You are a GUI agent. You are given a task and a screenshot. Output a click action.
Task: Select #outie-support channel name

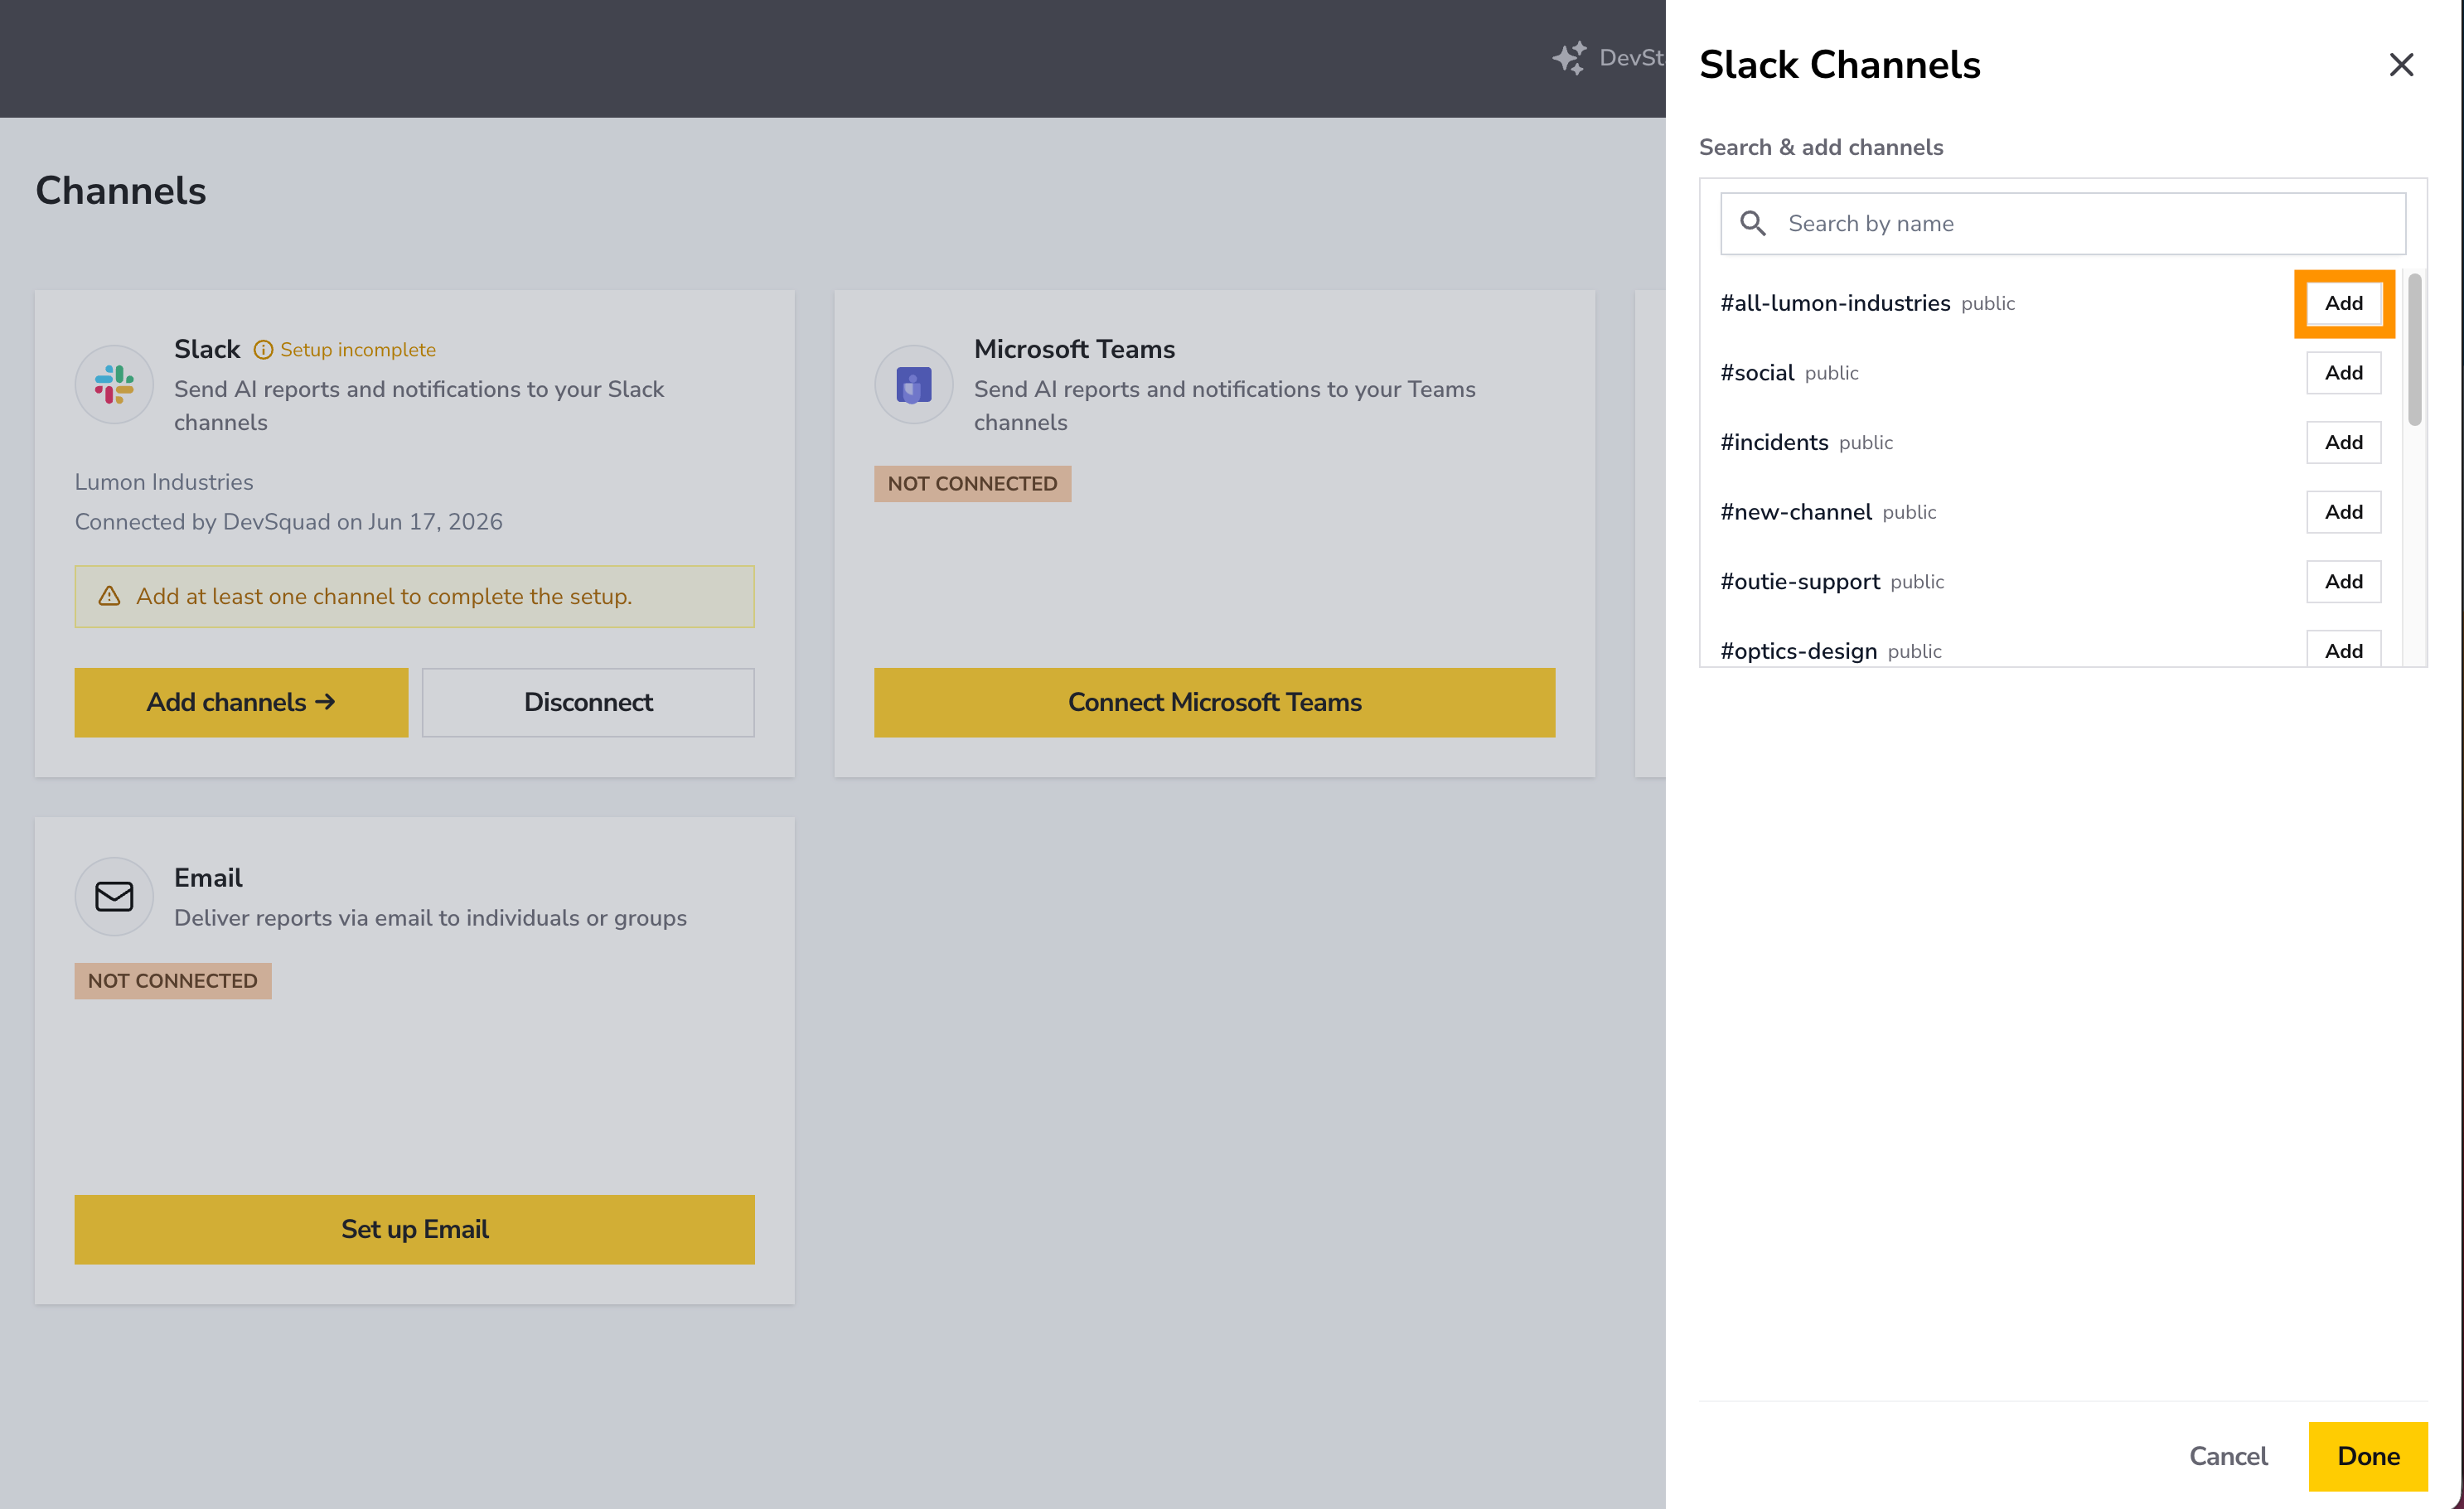point(1800,582)
